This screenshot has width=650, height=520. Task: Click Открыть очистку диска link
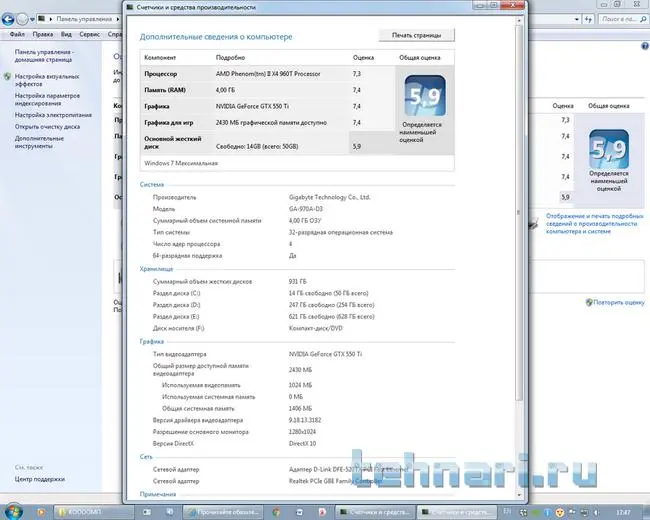[47, 127]
